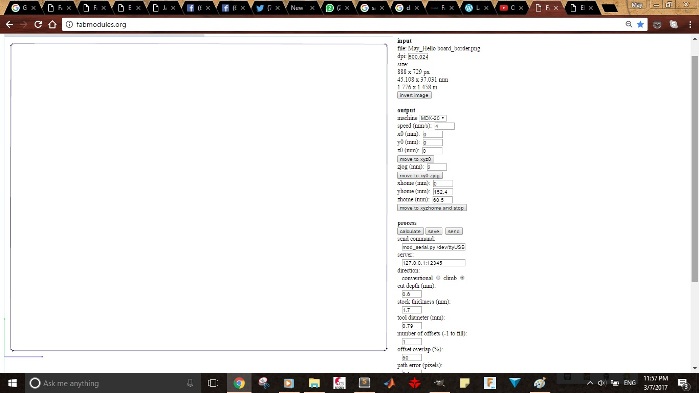Click the volume speaker tray icon
Viewport: 699px width, 393px height.
[602, 383]
